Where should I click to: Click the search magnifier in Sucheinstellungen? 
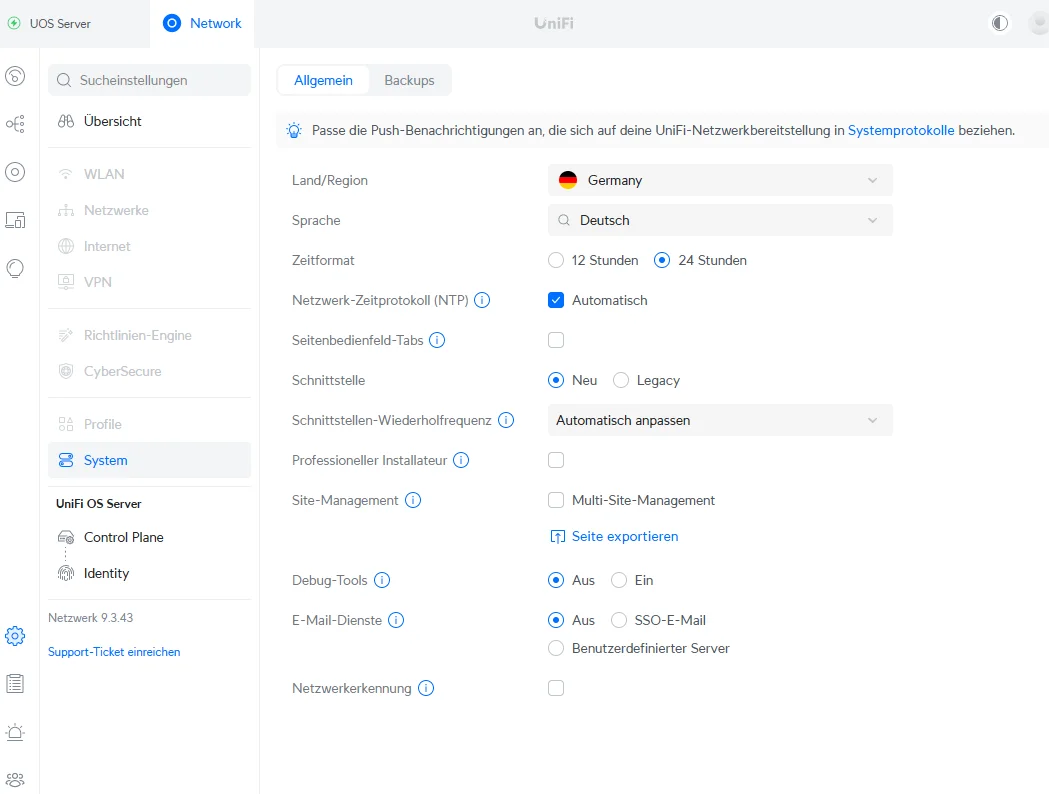[64, 80]
